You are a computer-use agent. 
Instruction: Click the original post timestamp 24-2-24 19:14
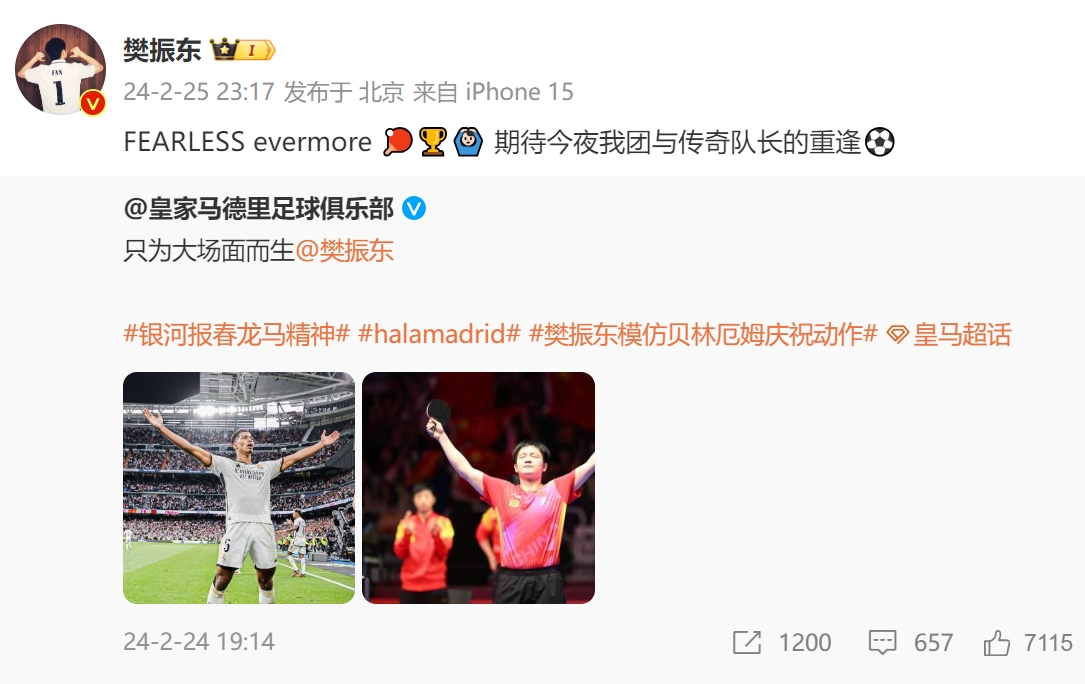[x=199, y=642]
